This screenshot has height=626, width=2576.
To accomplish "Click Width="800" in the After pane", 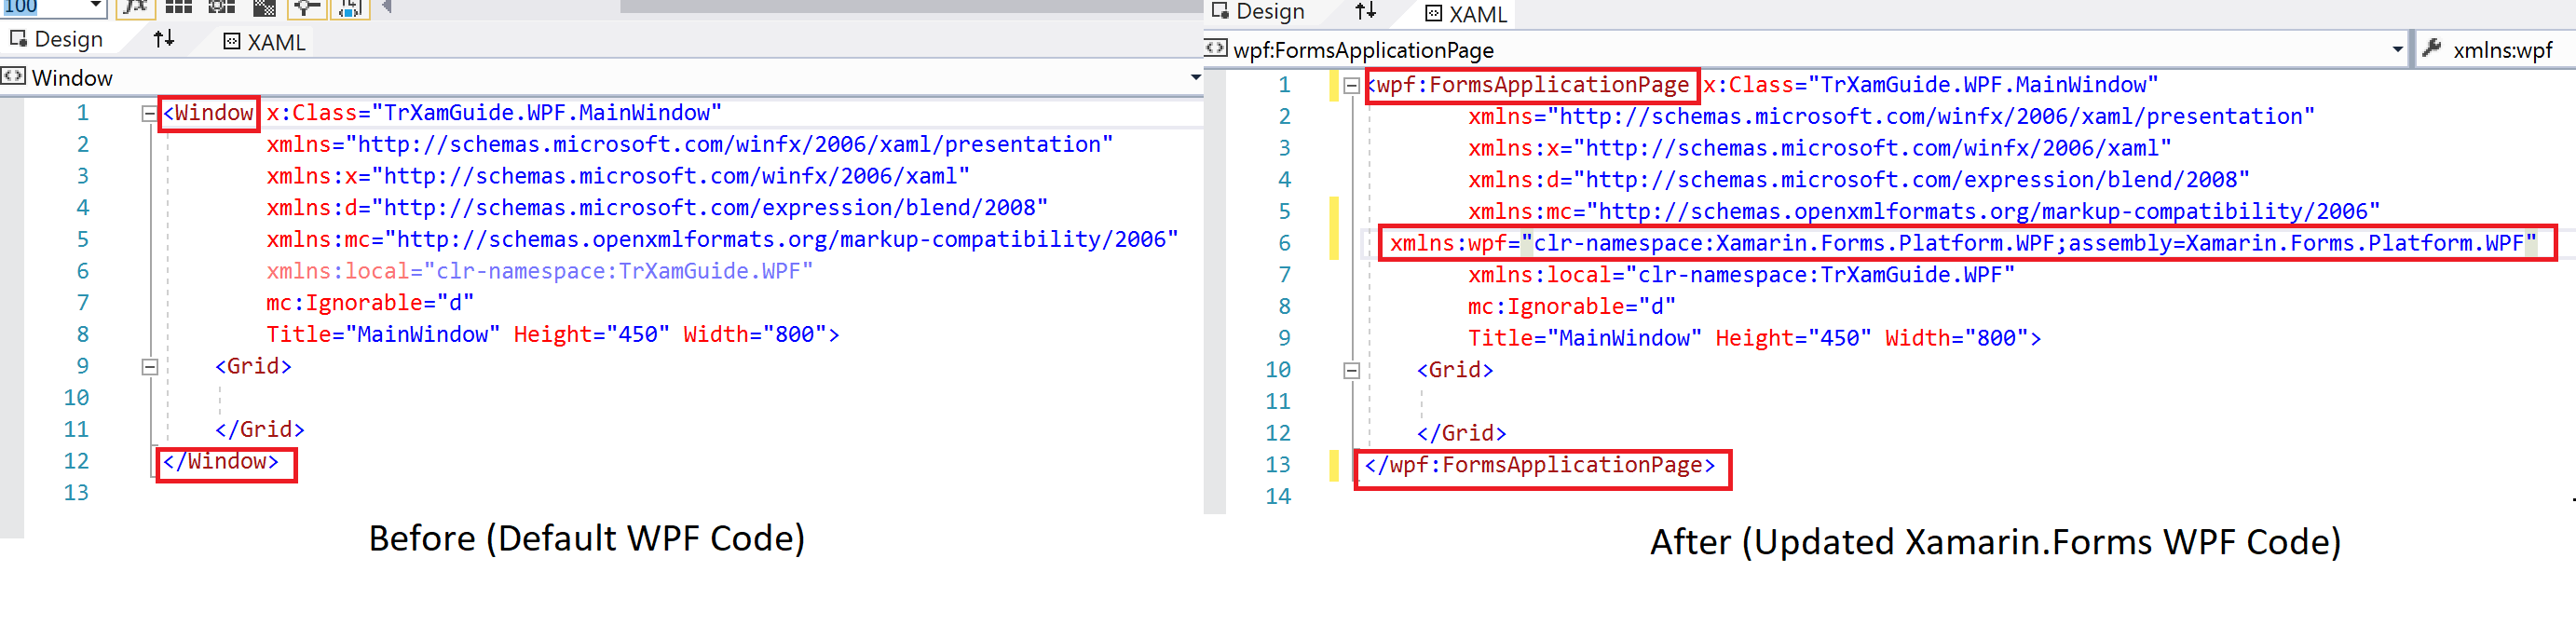I will tap(1957, 338).
